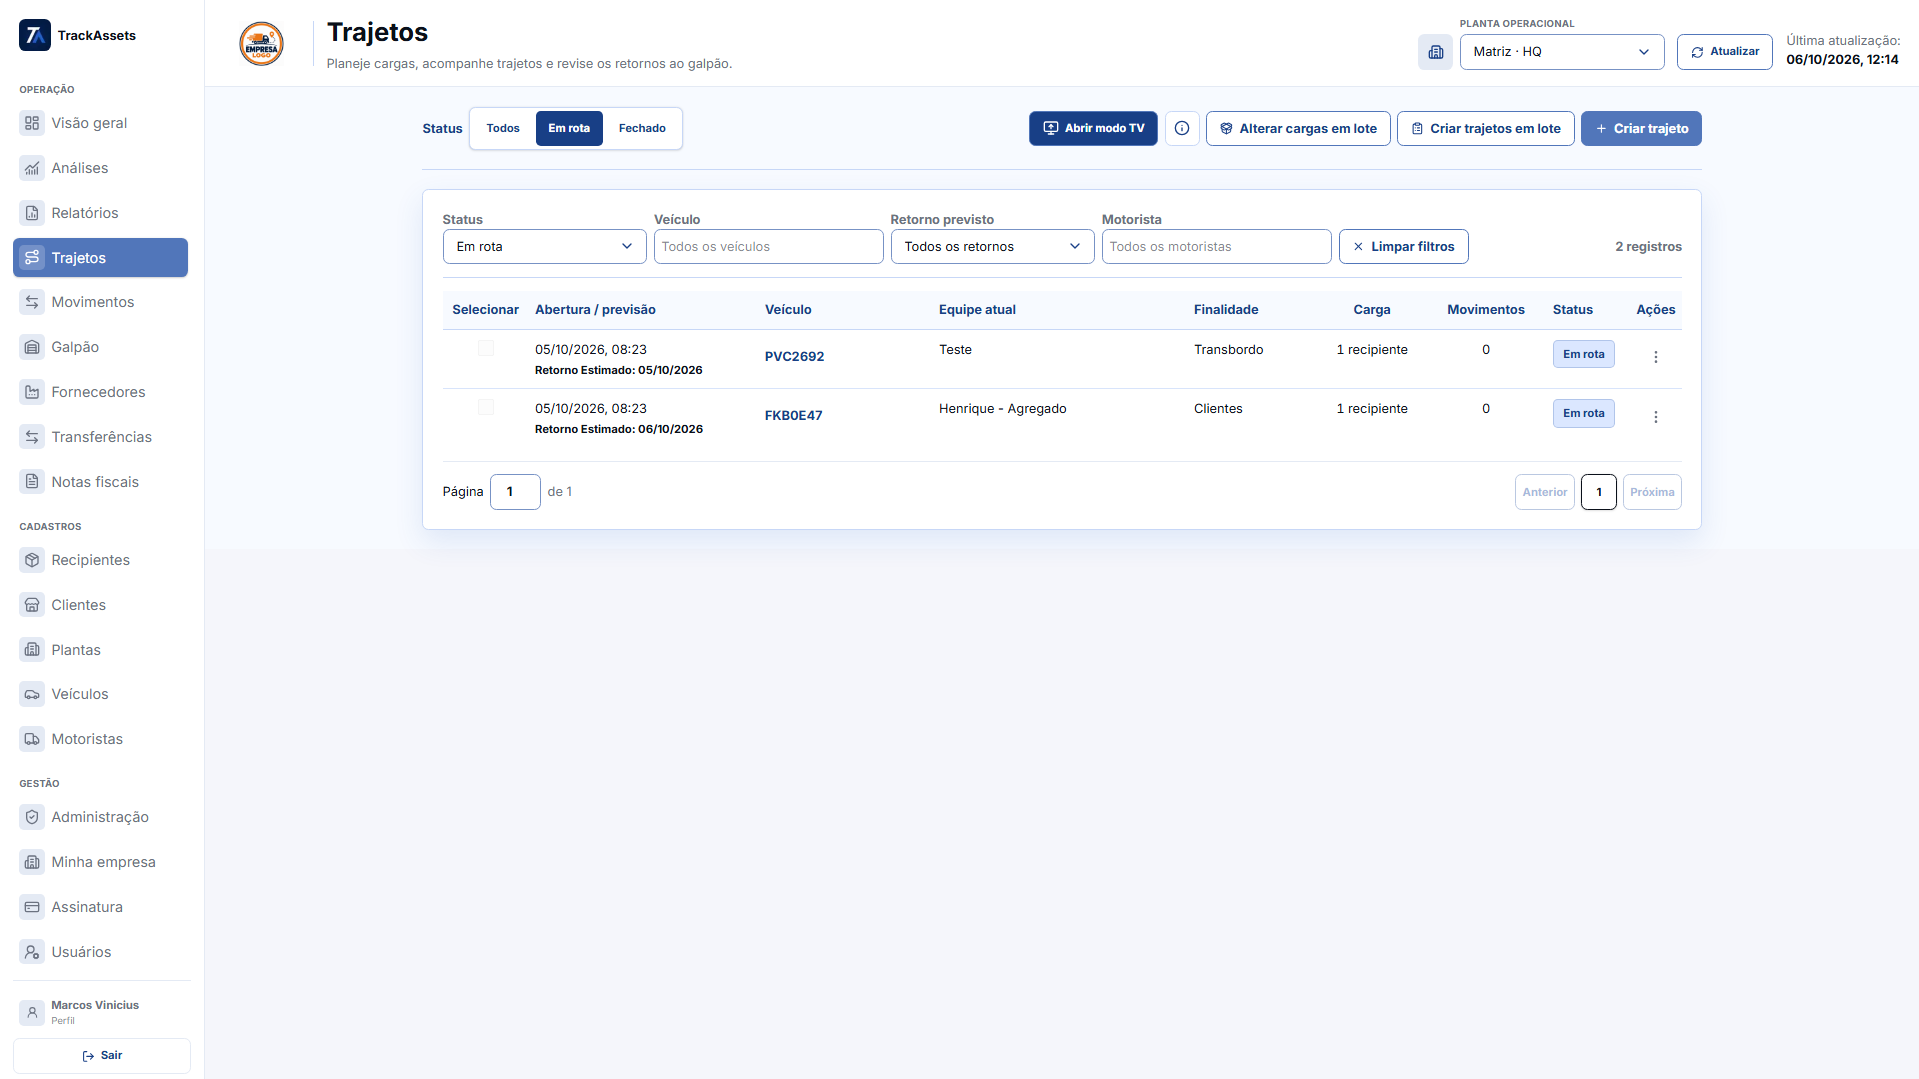Click Alterar cargas em lote
The image size is (1919, 1079).
(1298, 128)
